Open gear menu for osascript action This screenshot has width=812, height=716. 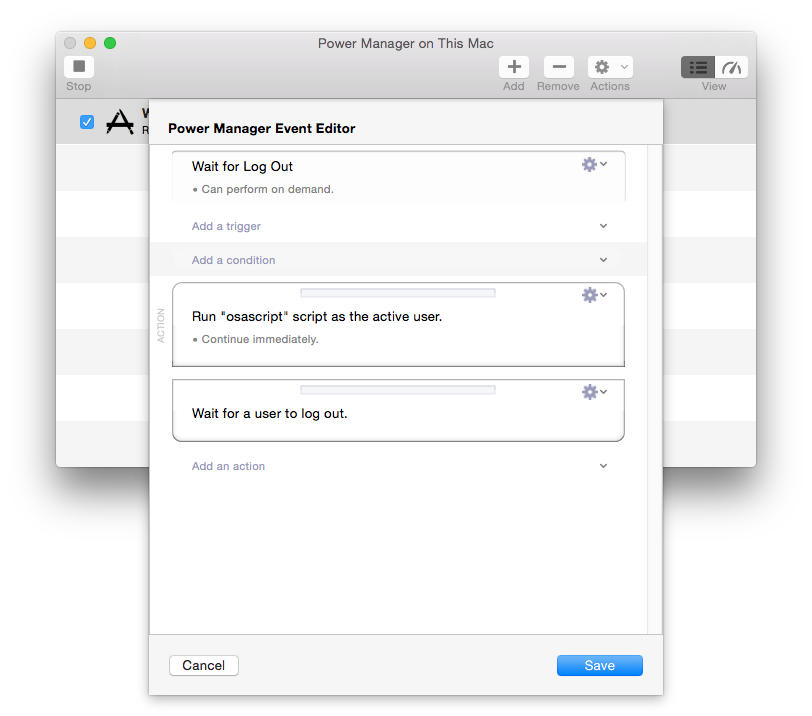pyautogui.click(x=594, y=295)
